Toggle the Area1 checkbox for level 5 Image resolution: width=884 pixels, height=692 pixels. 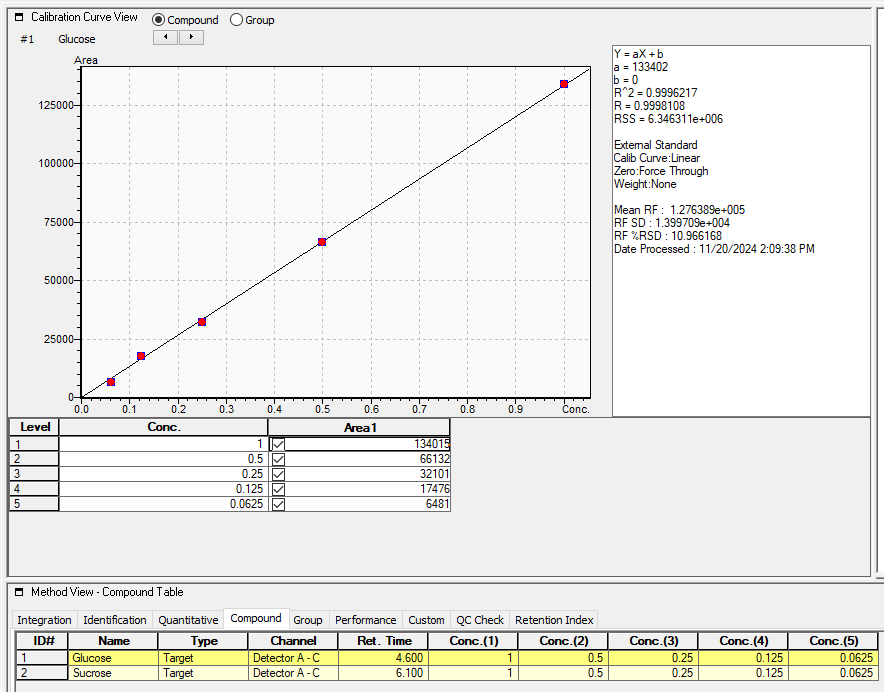click(x=278, y=504)
